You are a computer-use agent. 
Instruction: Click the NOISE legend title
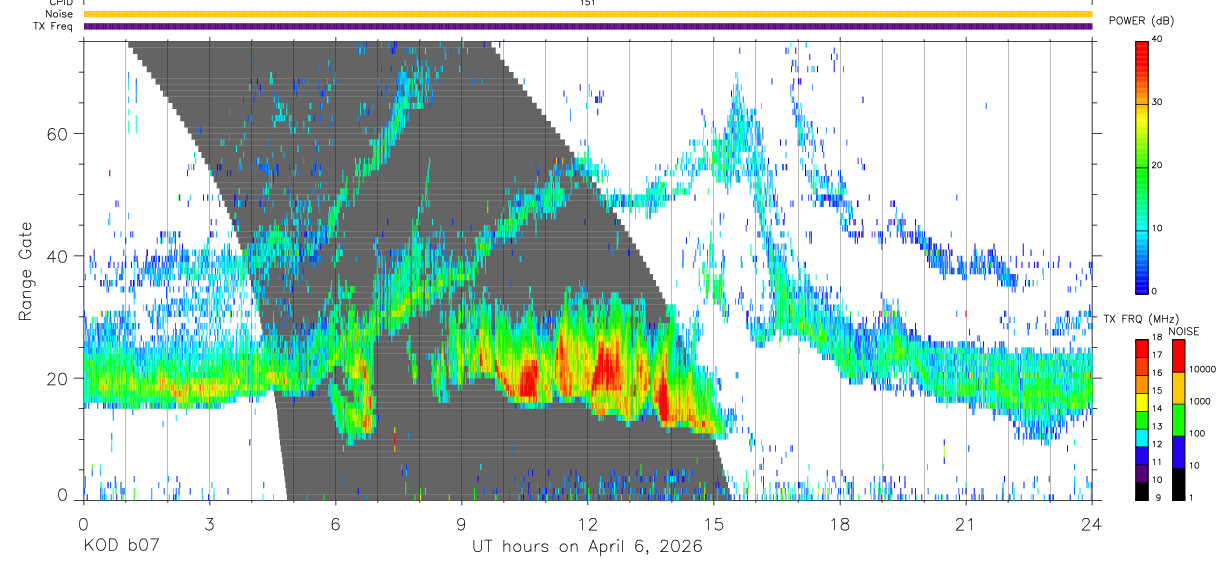[1184, 331]
